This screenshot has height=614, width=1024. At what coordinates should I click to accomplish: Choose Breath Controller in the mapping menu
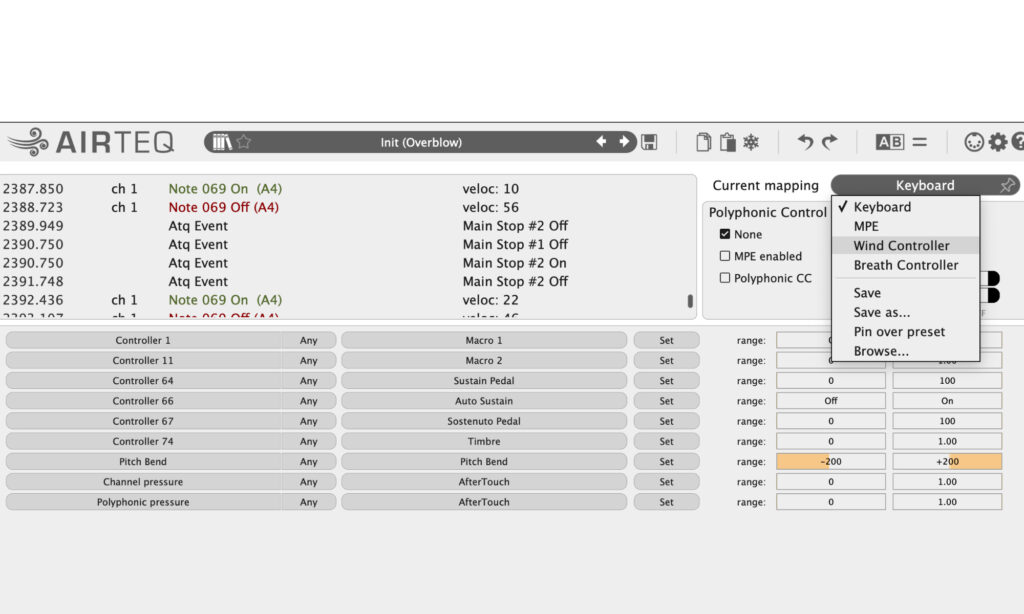(906, 265)
